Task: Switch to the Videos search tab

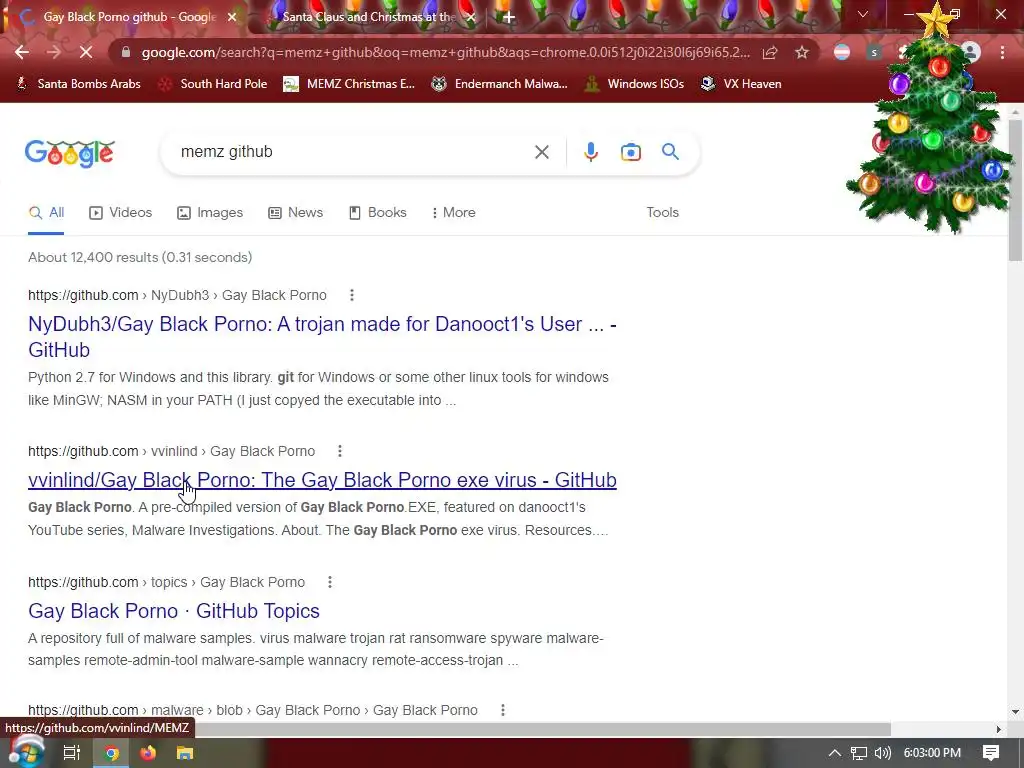Action: pyautogui.click(x=121, y=212)
